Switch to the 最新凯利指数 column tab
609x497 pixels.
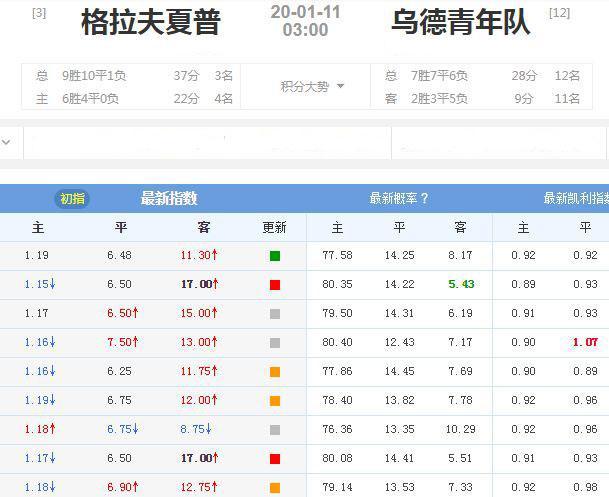(x=575, y=198)
